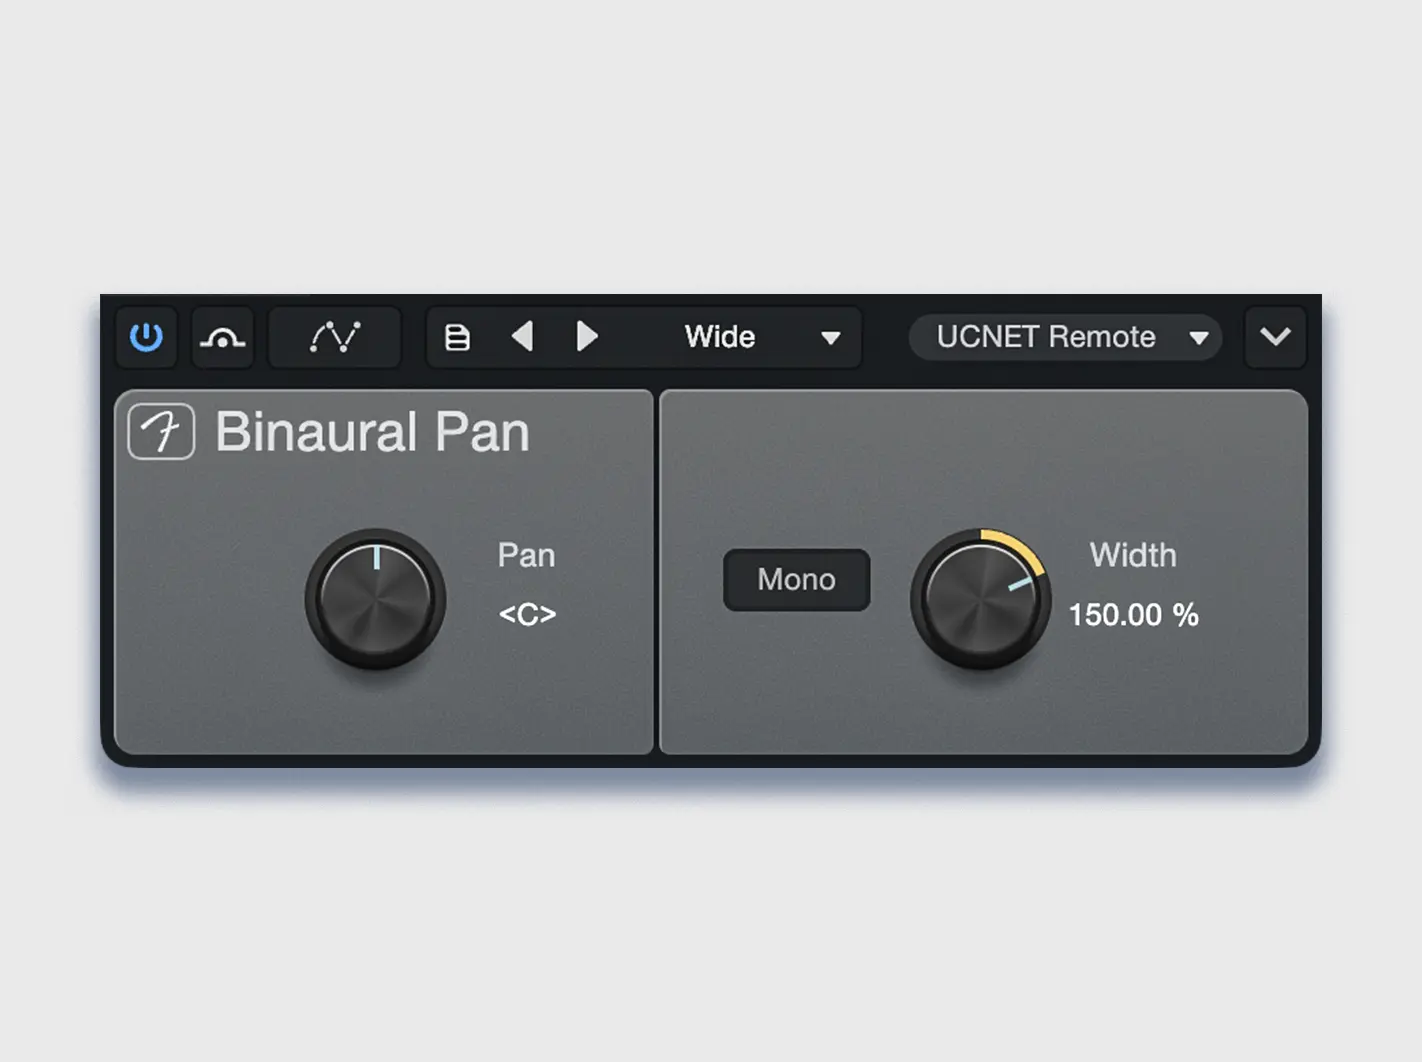
Task: Open the UCNET Remote selector
Action: click(1065, 337)
